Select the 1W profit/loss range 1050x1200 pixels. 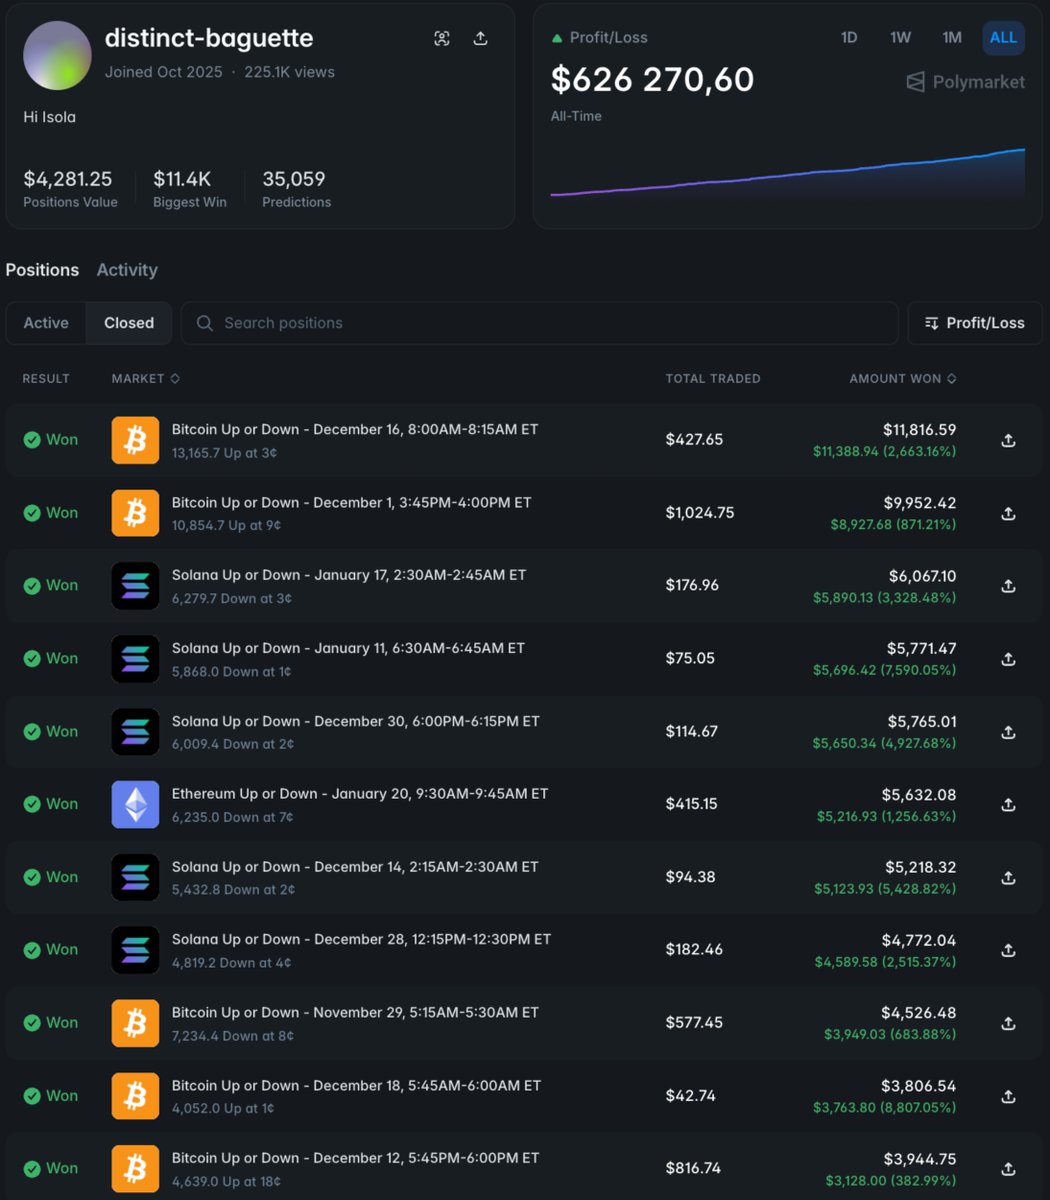pos(900,38)
